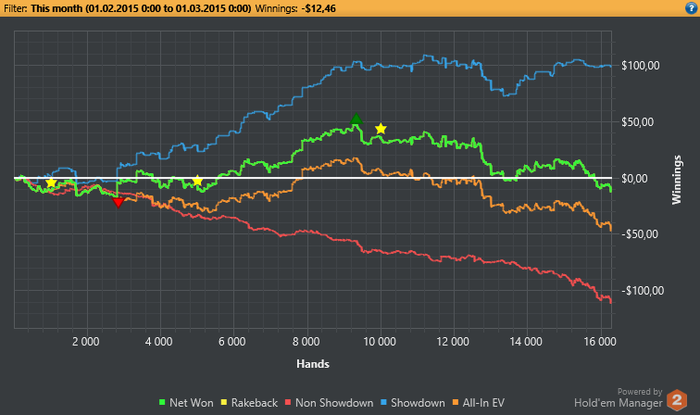Screen dimensions: 700x415
Task: Toggle the Showdown legend entry
Action: pos(413,403)
